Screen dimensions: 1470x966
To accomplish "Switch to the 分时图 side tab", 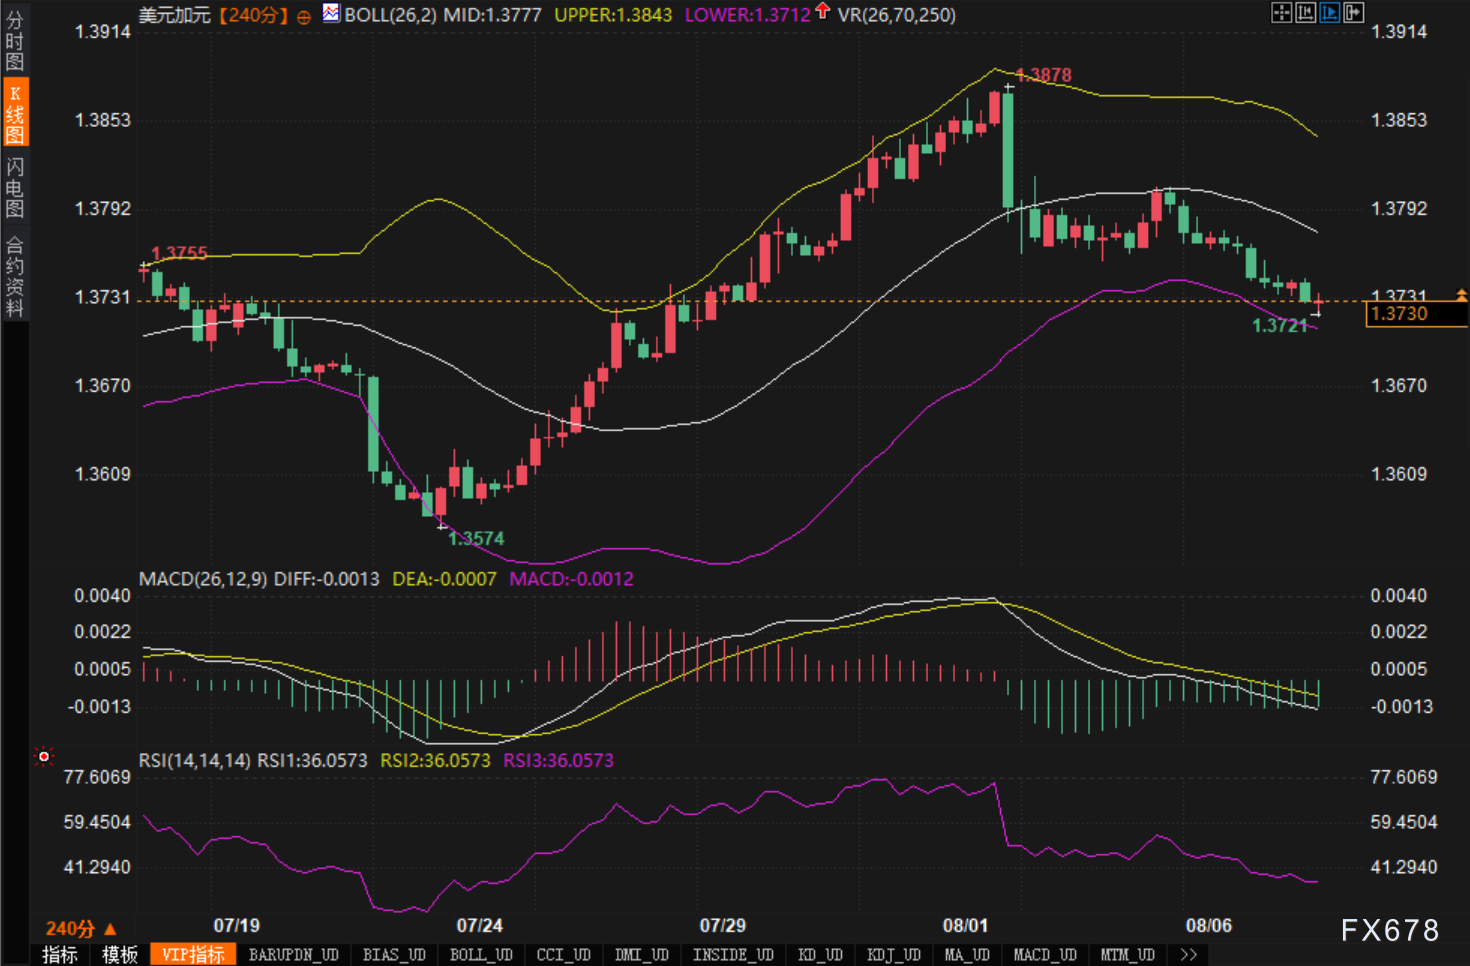I will pos(14,40).
